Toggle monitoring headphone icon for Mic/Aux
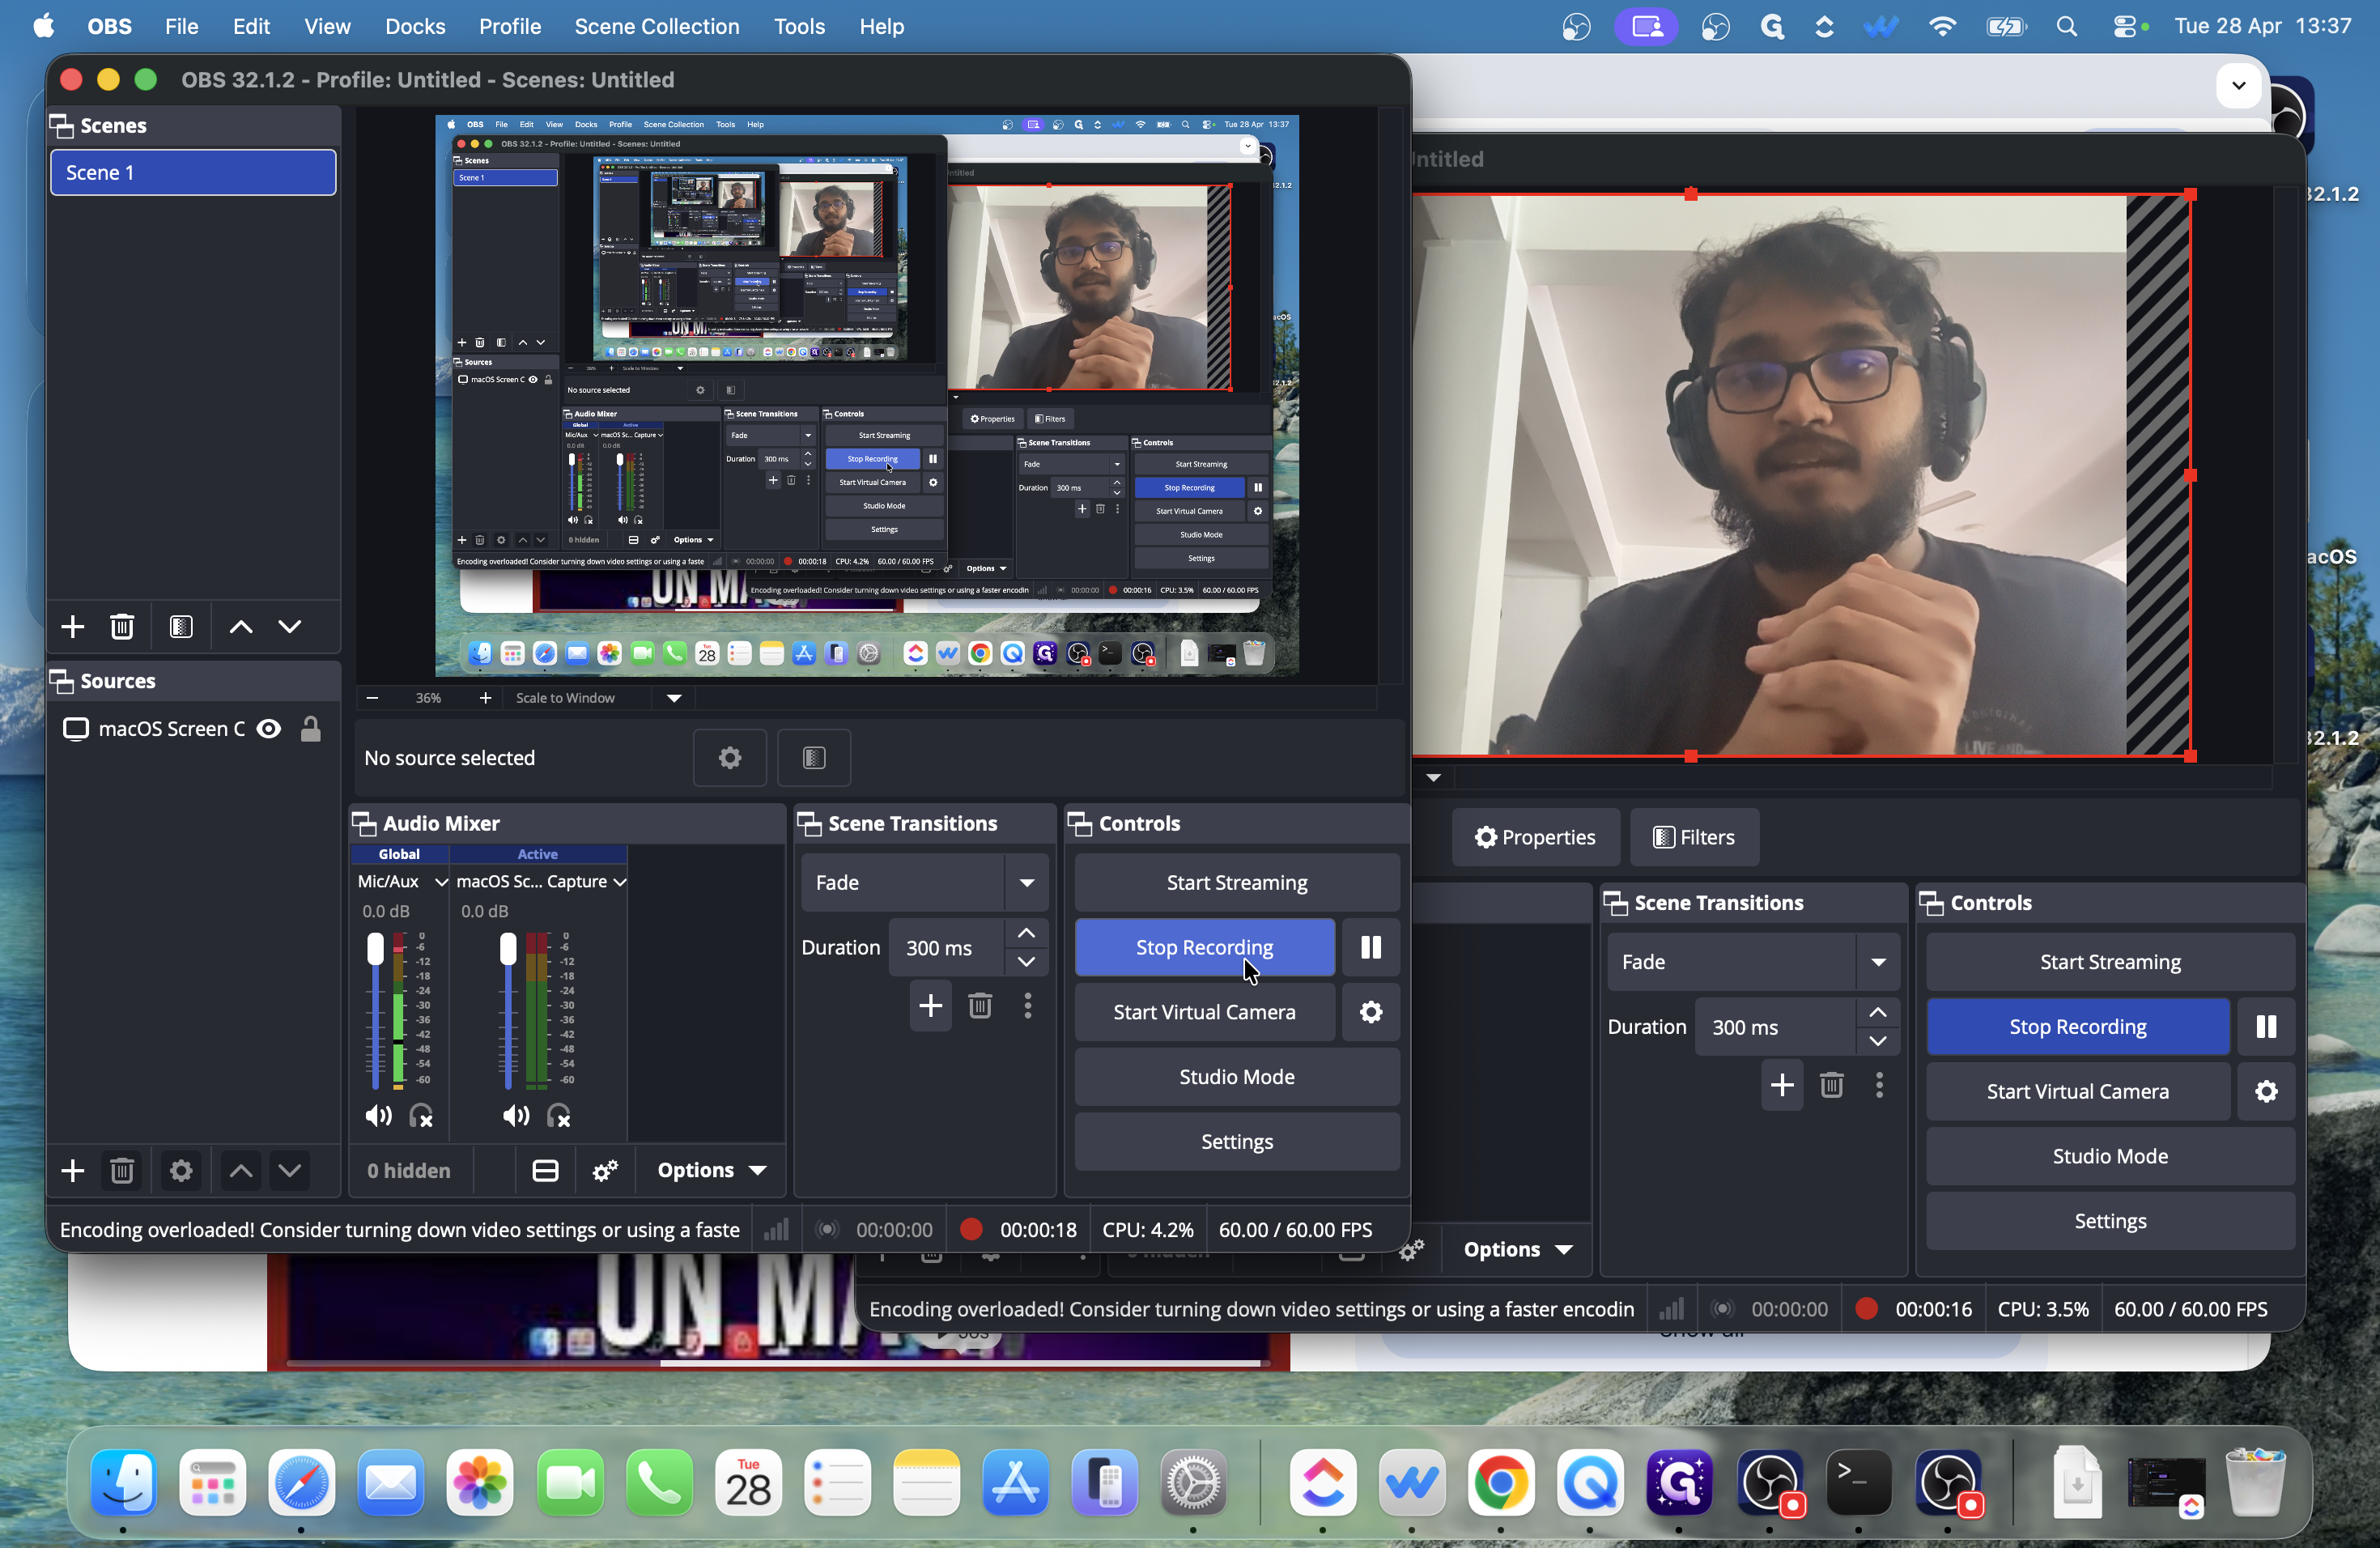This screenshot has width=2380, height=1548. (x=422, y=1116)
